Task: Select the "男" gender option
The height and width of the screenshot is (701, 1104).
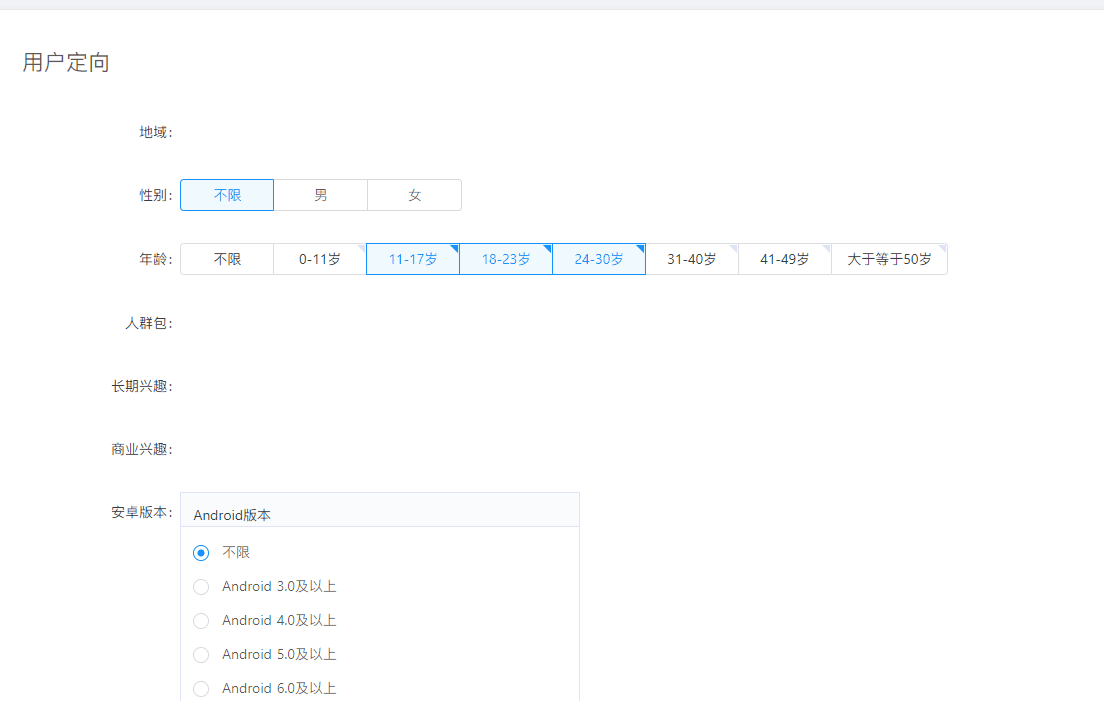Action: point(320,195)
